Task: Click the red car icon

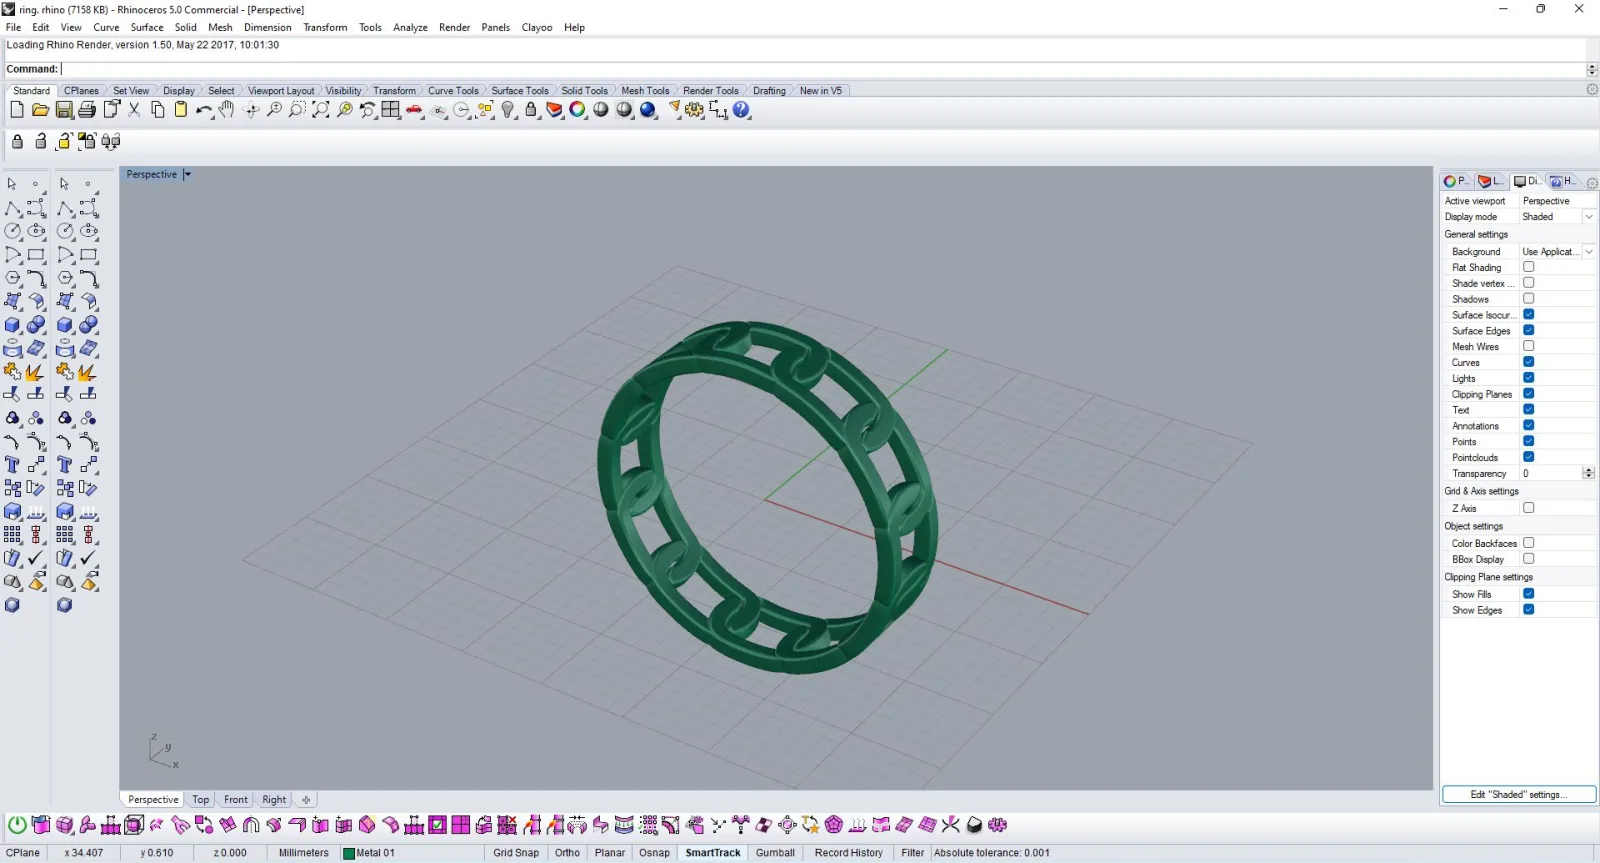Action: tap(414, 110)
